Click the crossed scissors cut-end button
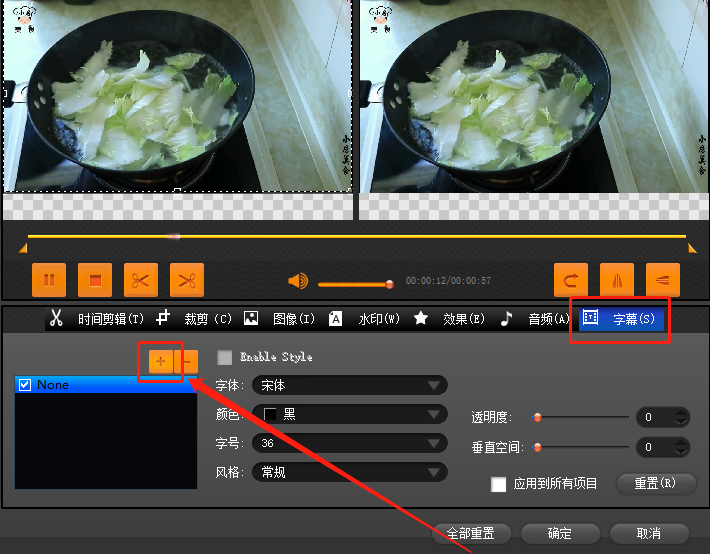Image resolution: width=710 pixels, height=554 pixels. pyautogui.click(x=187, y=280)
